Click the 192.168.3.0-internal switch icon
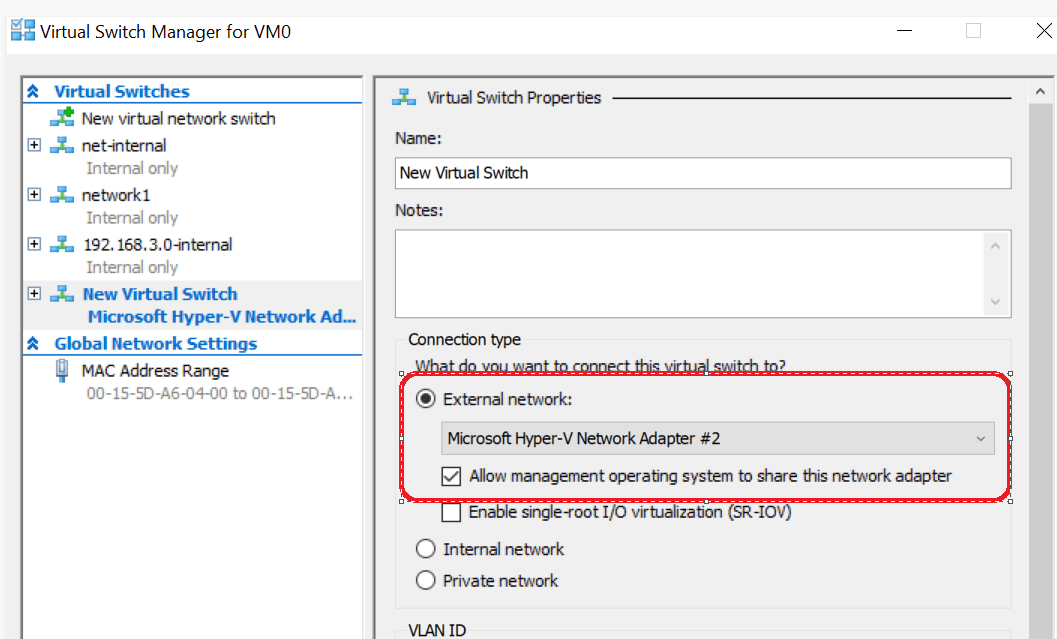Screen dimensions: 1057x639 pyautogui.click(x=62, y=244)
